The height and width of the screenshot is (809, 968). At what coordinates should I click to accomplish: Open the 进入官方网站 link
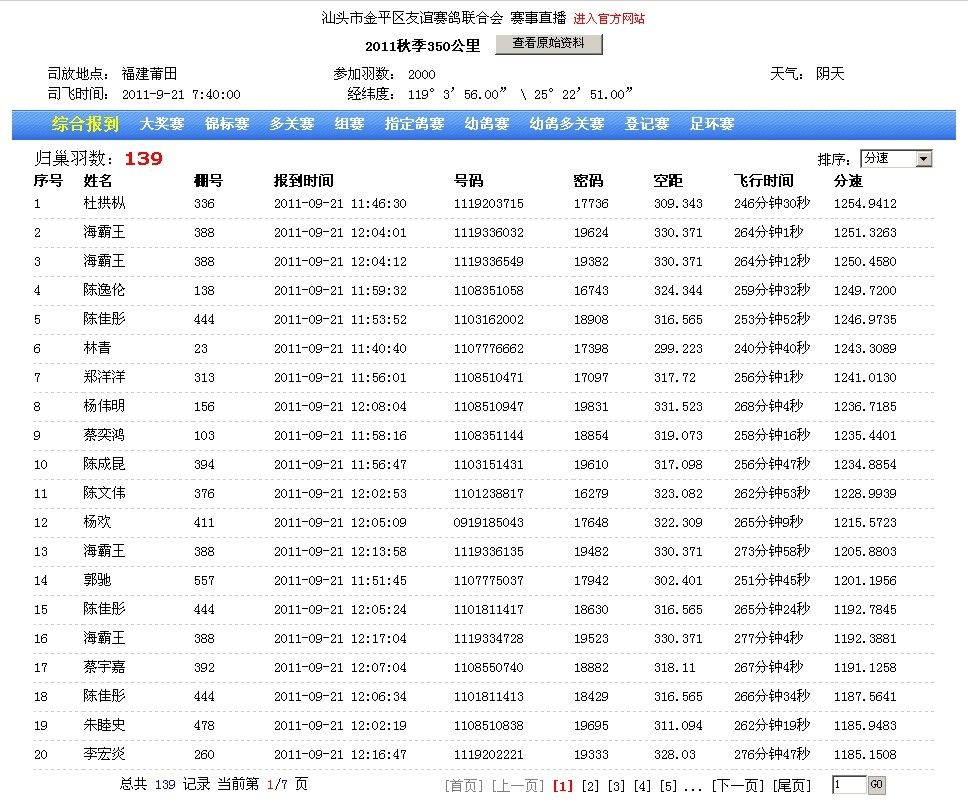click(609, 19)
